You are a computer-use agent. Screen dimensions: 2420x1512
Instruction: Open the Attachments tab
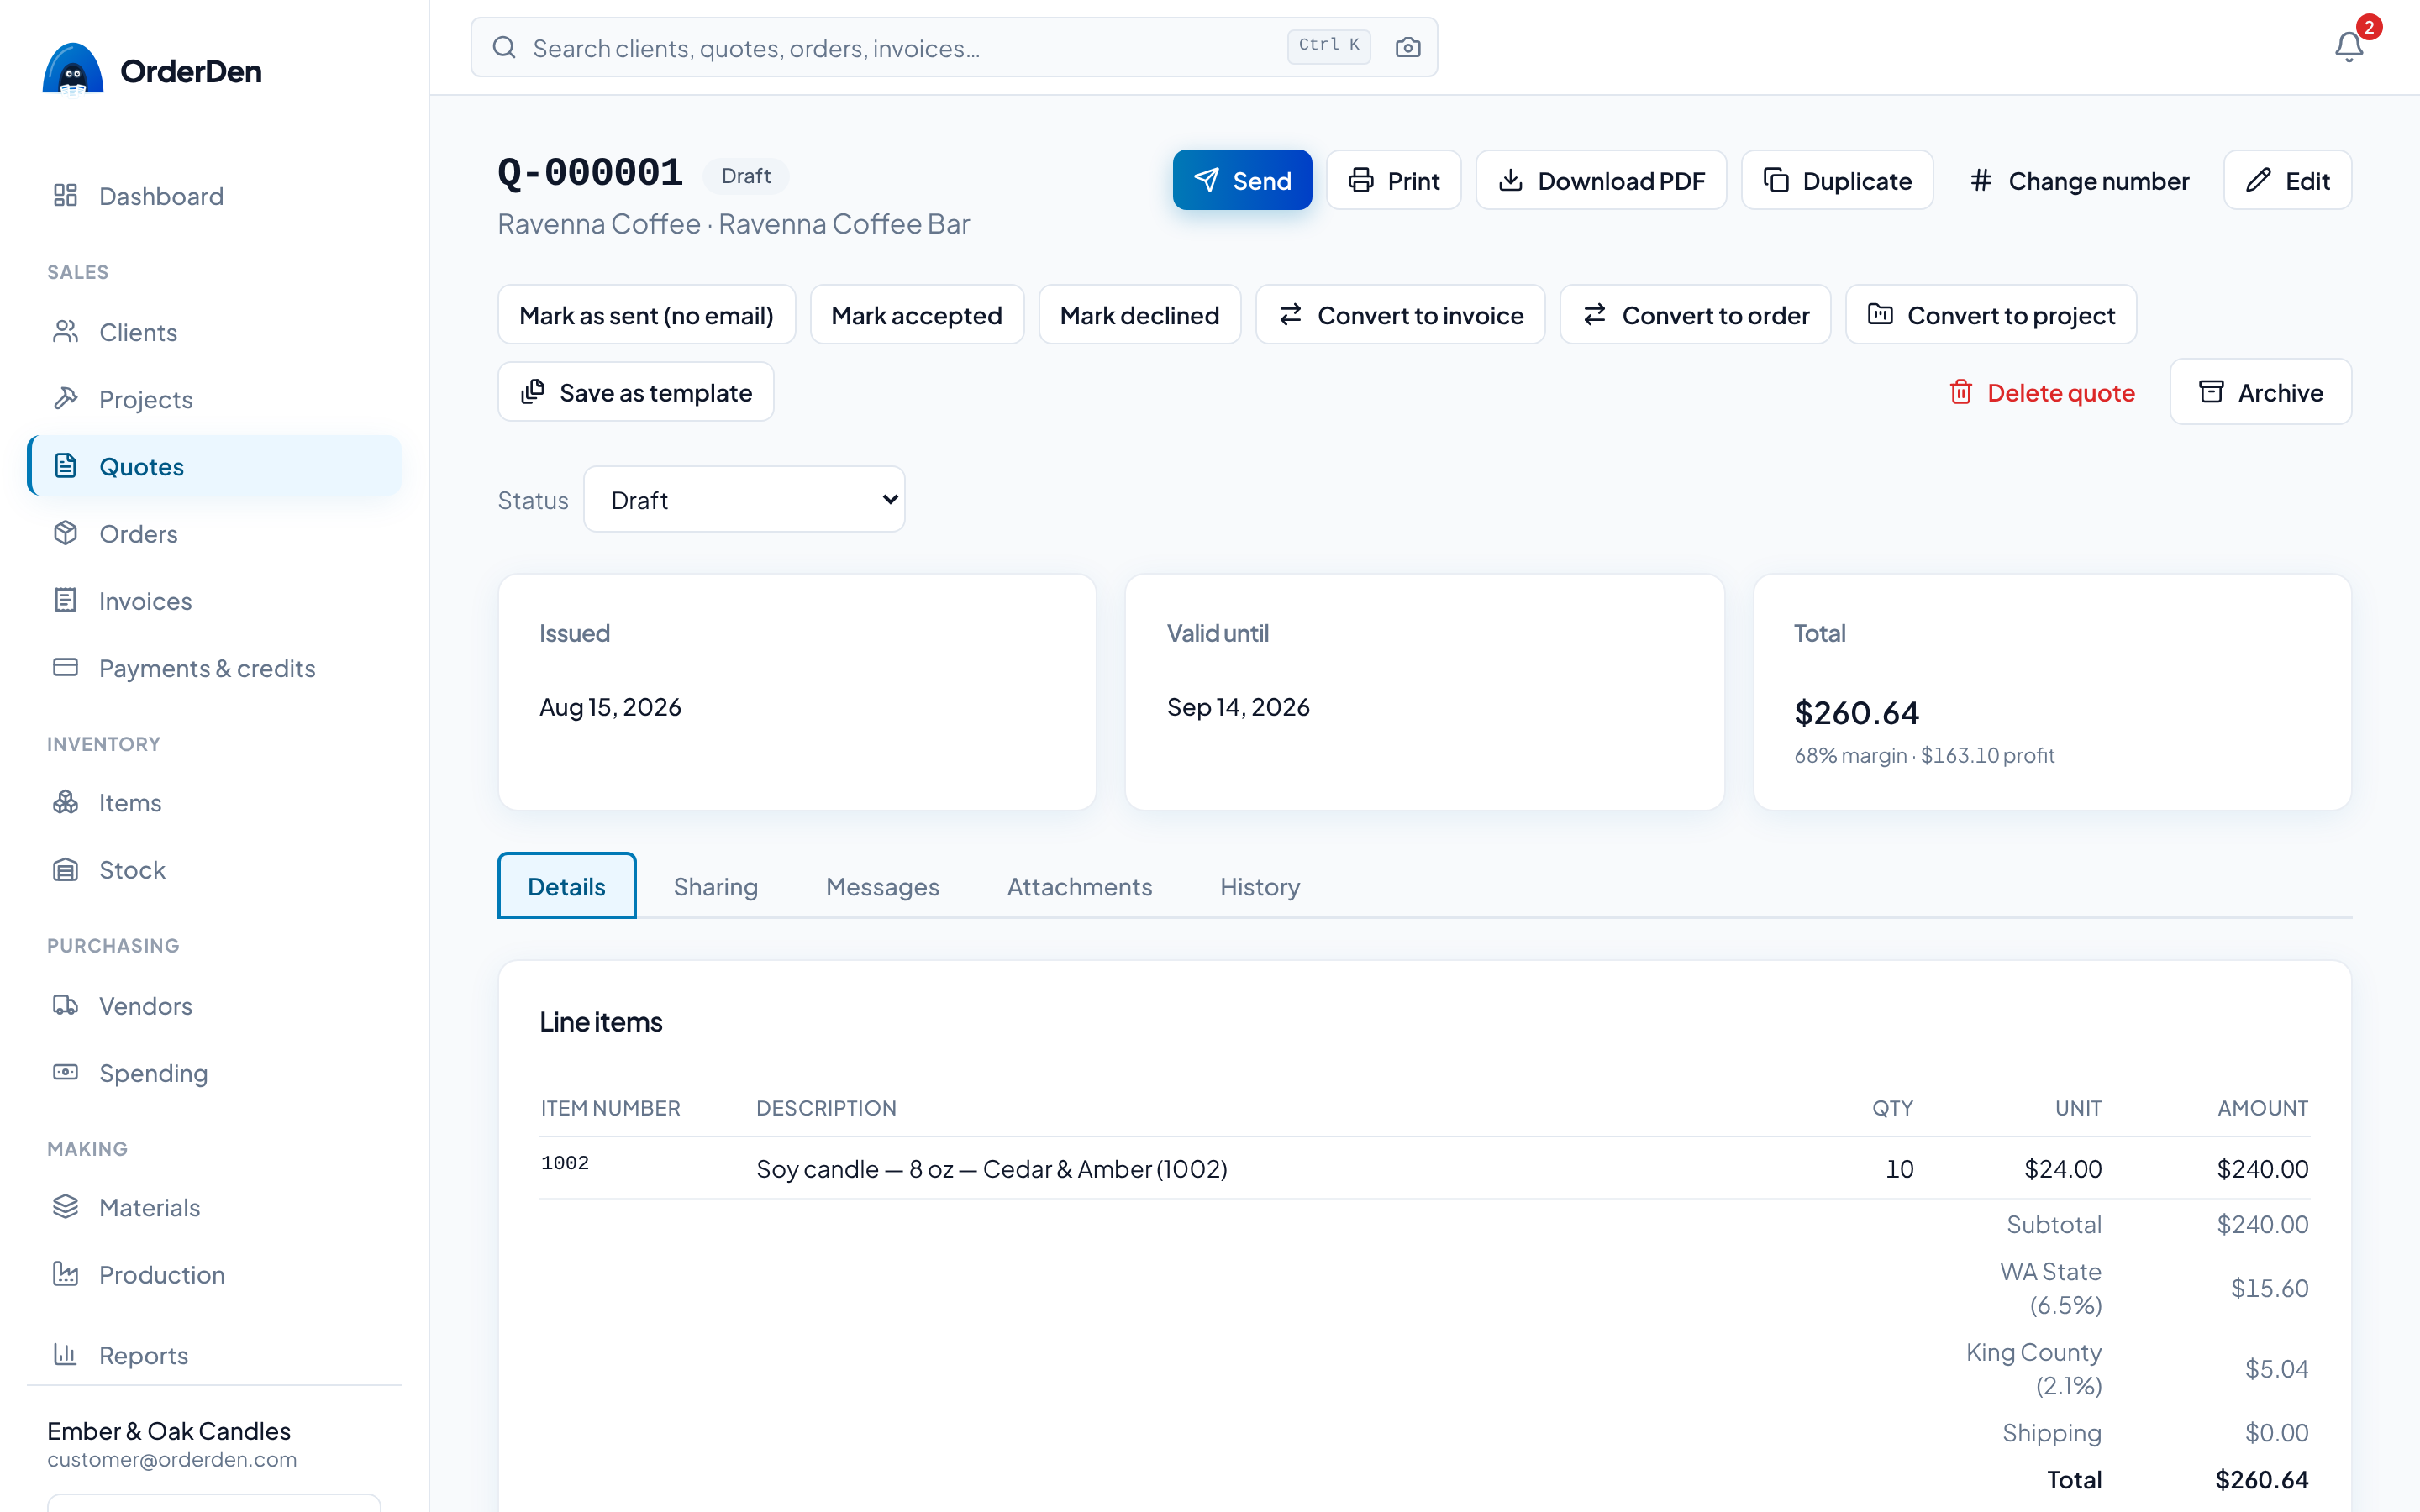[1079, 886]
